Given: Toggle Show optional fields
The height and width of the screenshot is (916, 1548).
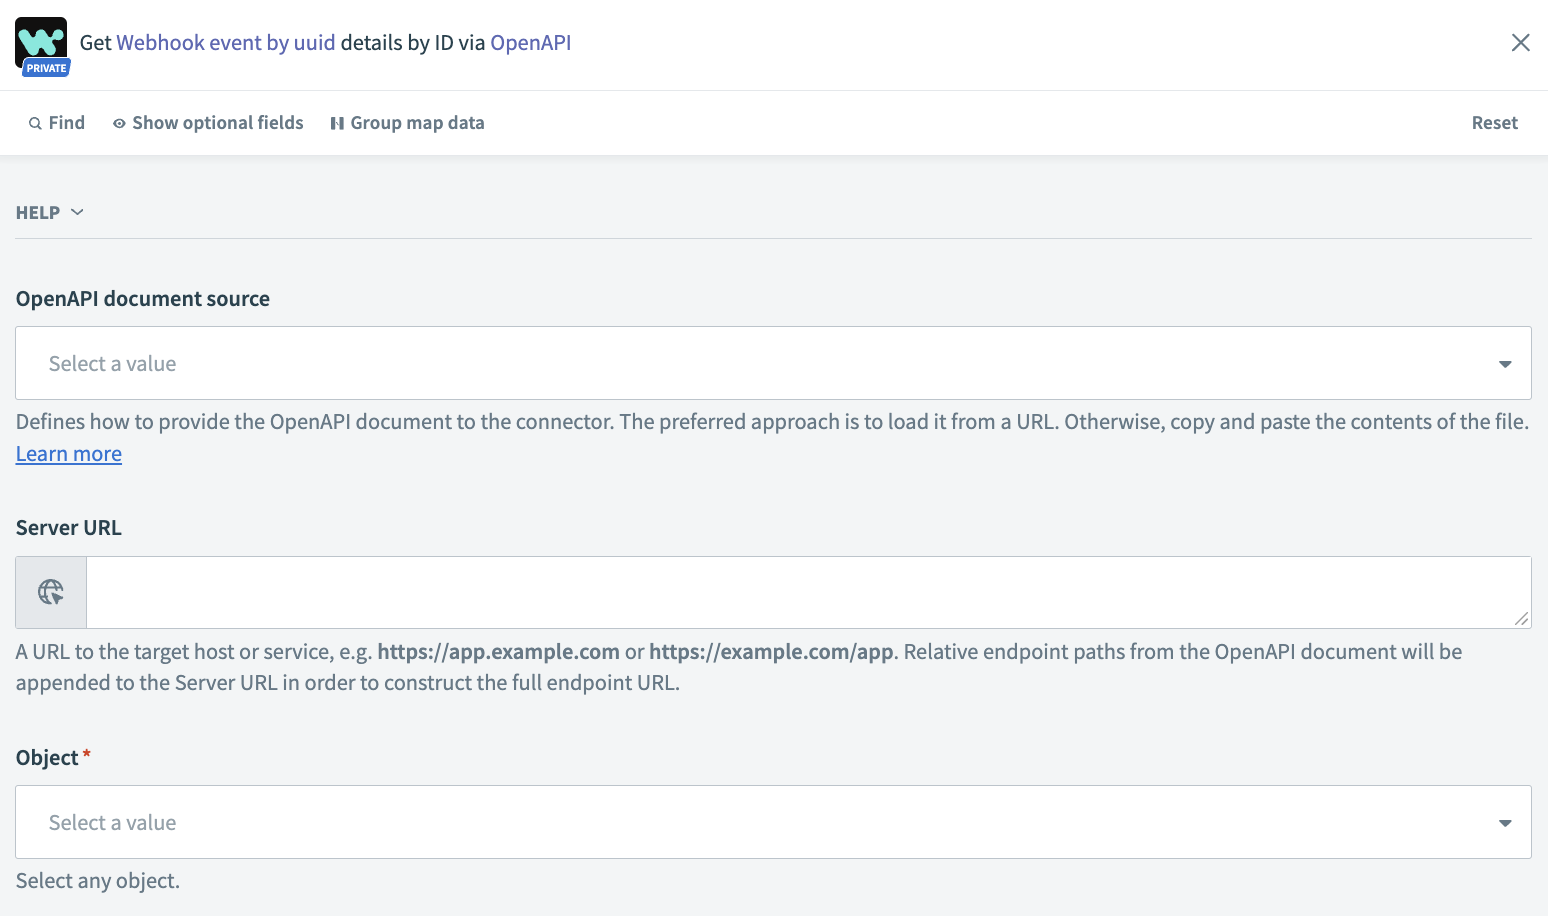Looking at the screenshot, I should 208,123.
